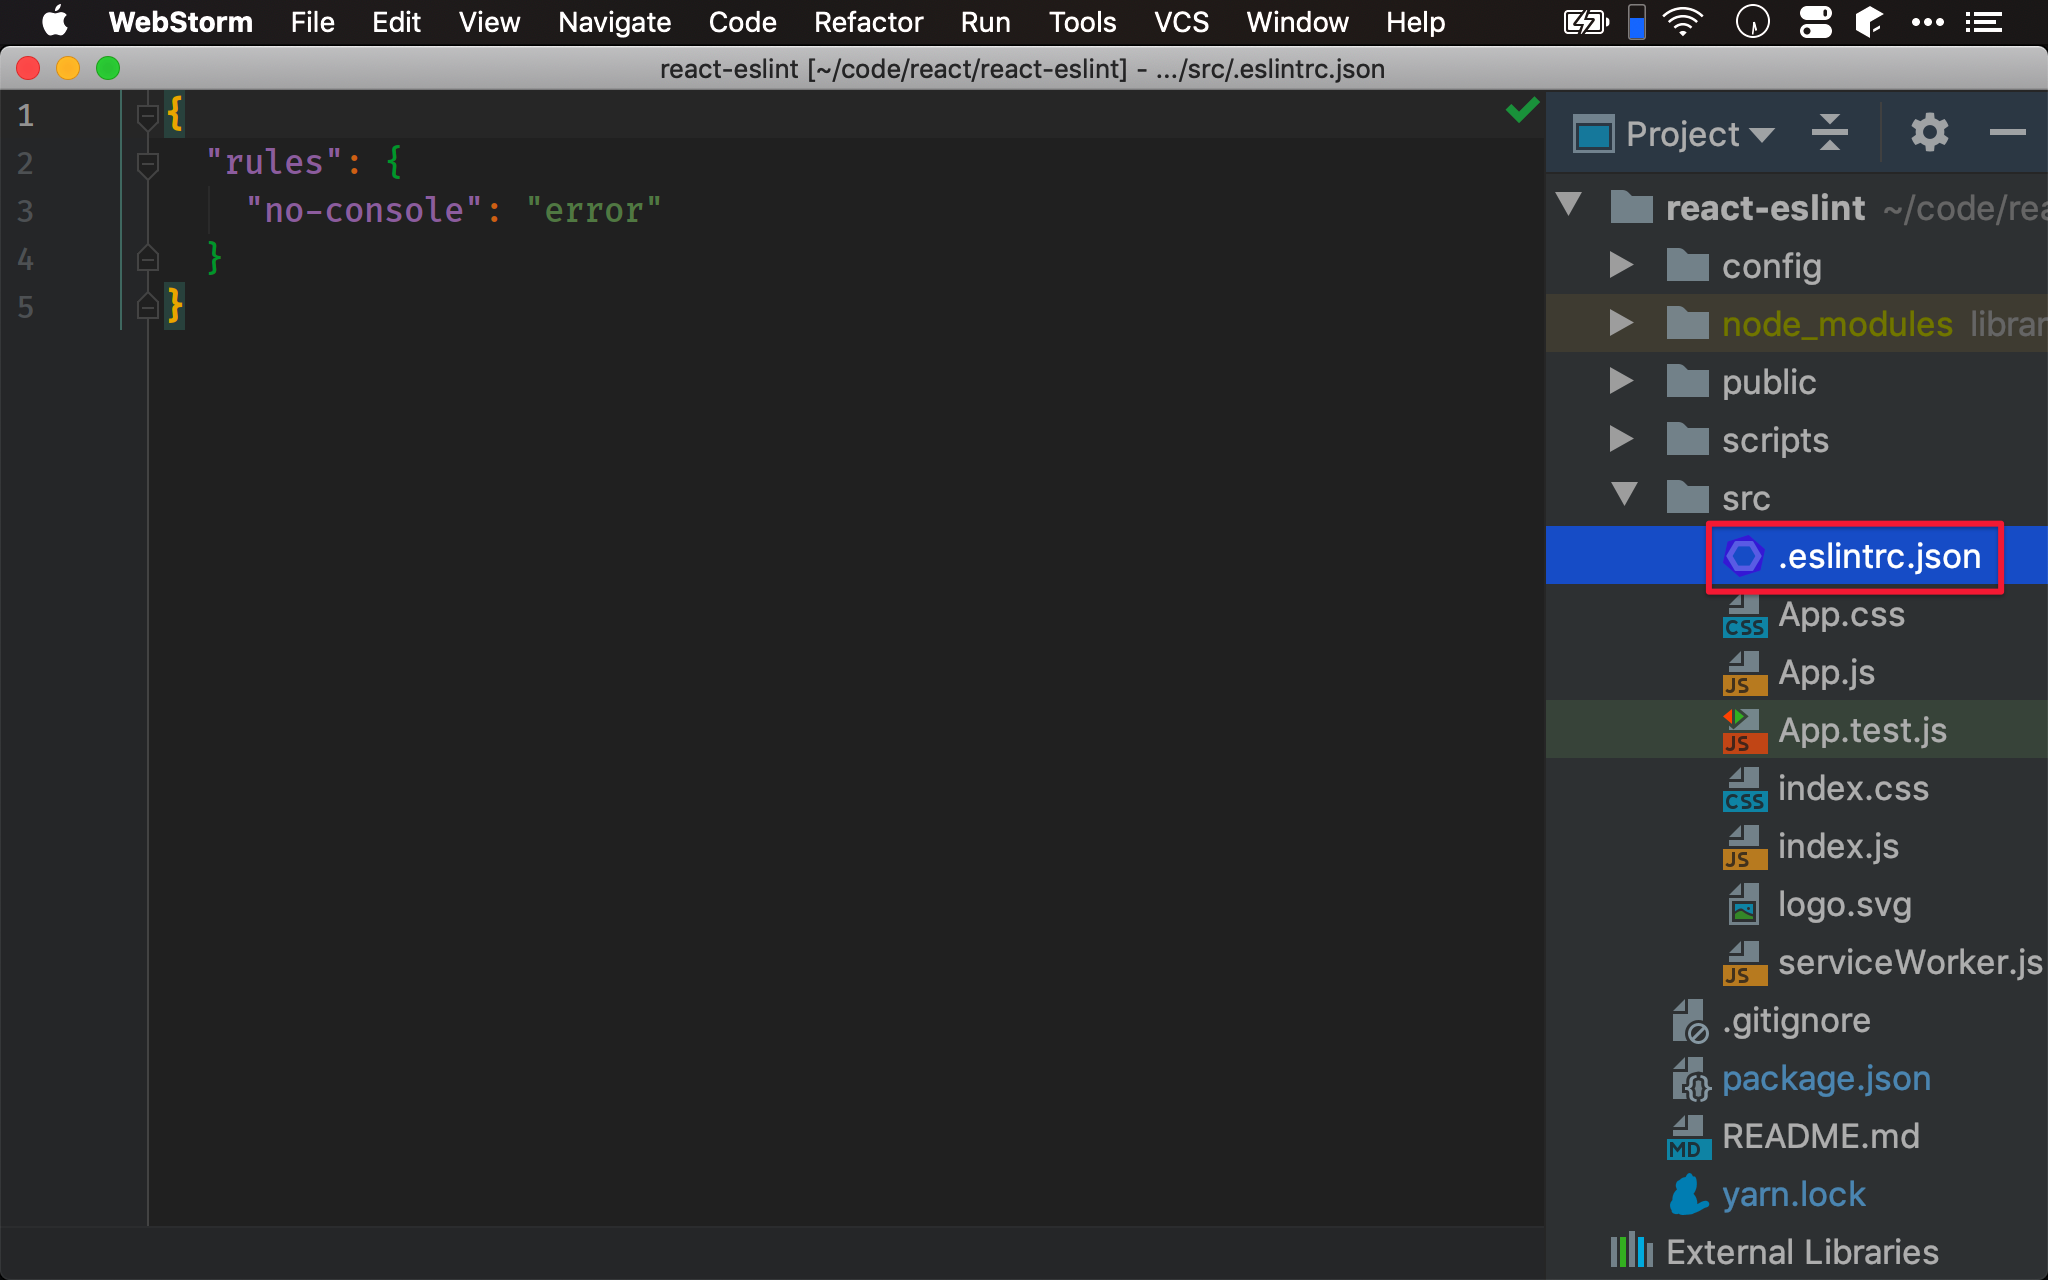
Task: Open the Apple menu
Action: coord(55,21)
